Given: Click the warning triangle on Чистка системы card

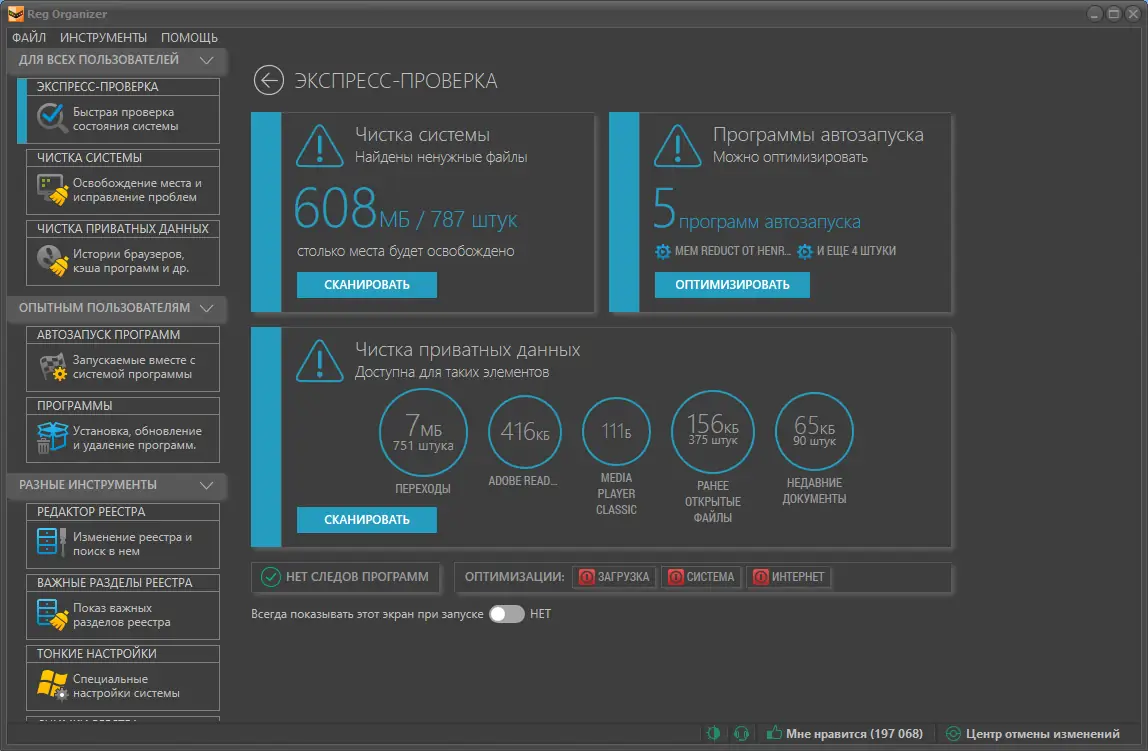Looking at the screenshot, I should click(319, 146).
